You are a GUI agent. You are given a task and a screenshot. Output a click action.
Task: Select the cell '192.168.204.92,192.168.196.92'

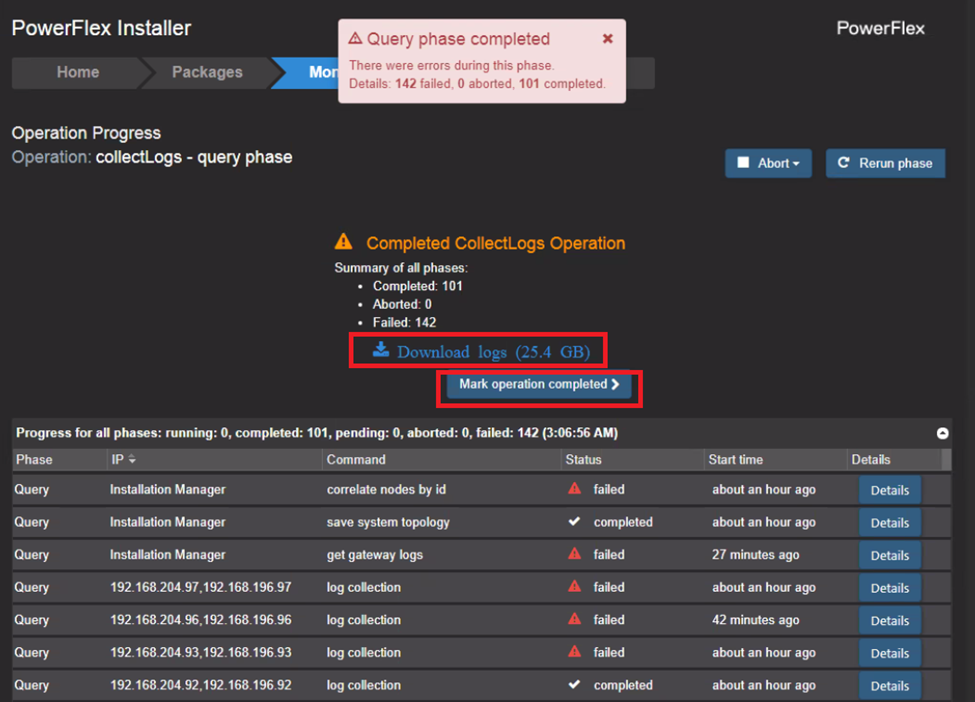point(201,685)
